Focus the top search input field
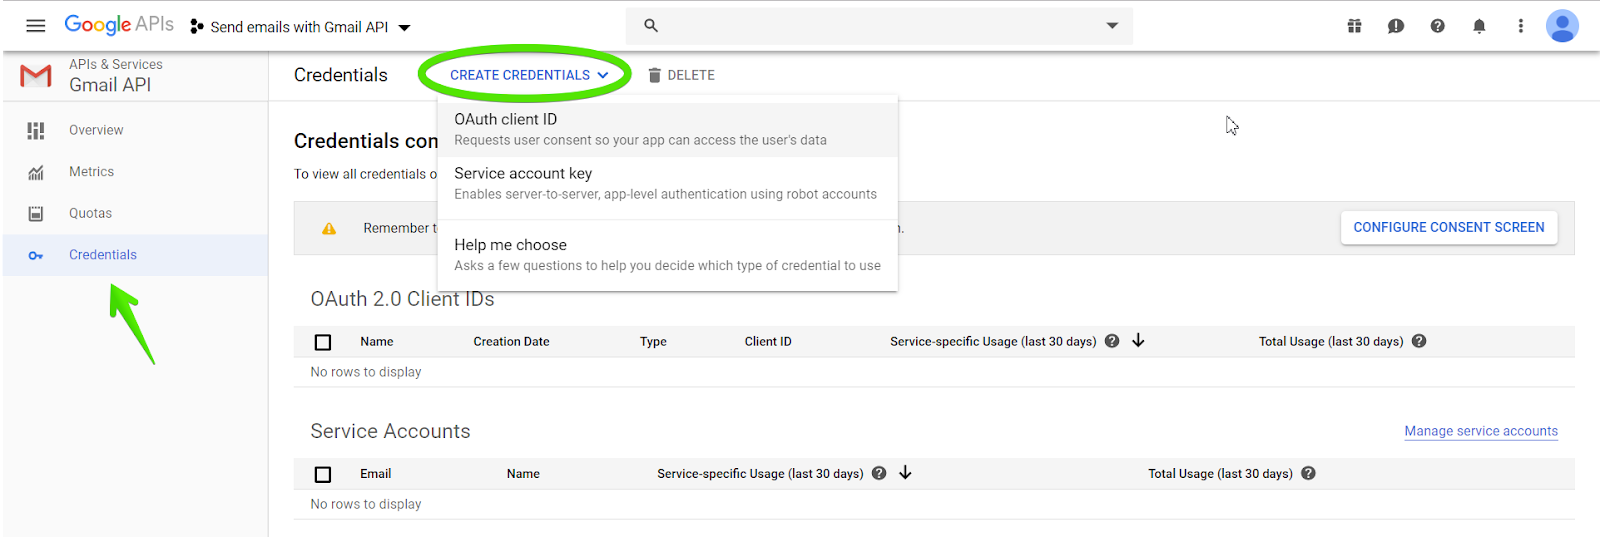This screenshot has width=1600, height=537. 880,26
